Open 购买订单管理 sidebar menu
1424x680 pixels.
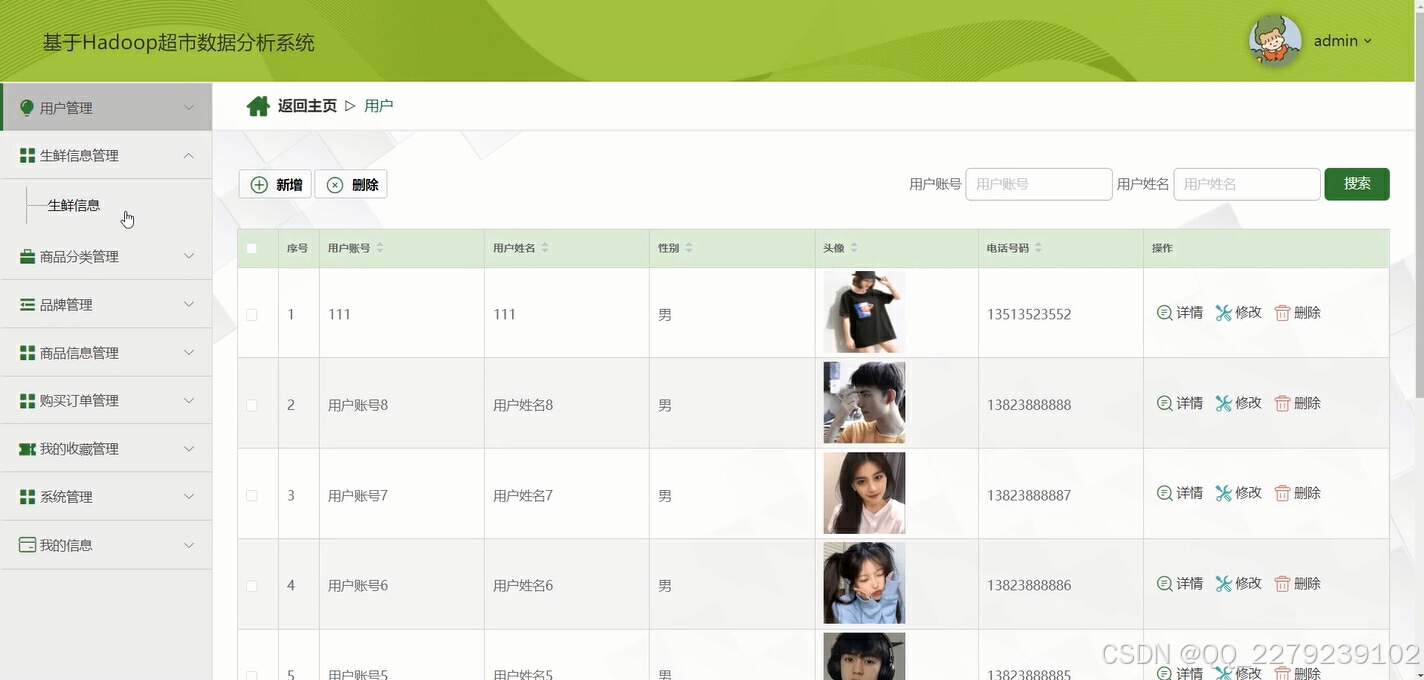point(106,401)
